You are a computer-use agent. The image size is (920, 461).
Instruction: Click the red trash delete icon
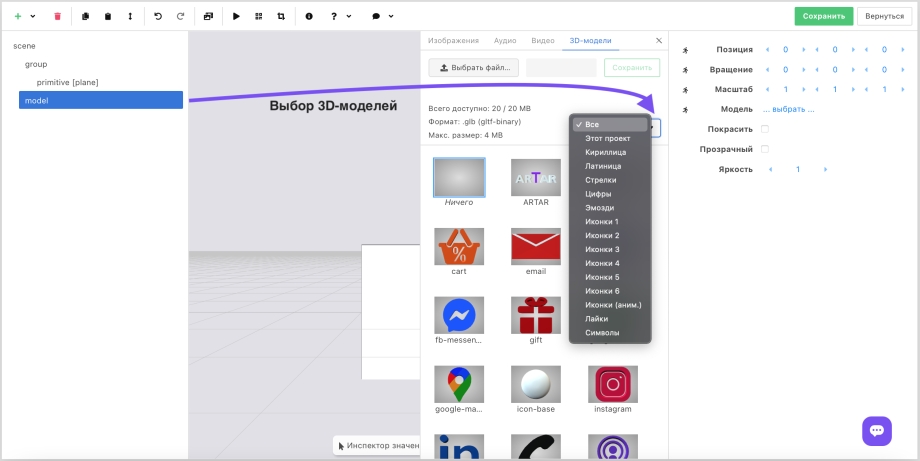pos(57,16)
